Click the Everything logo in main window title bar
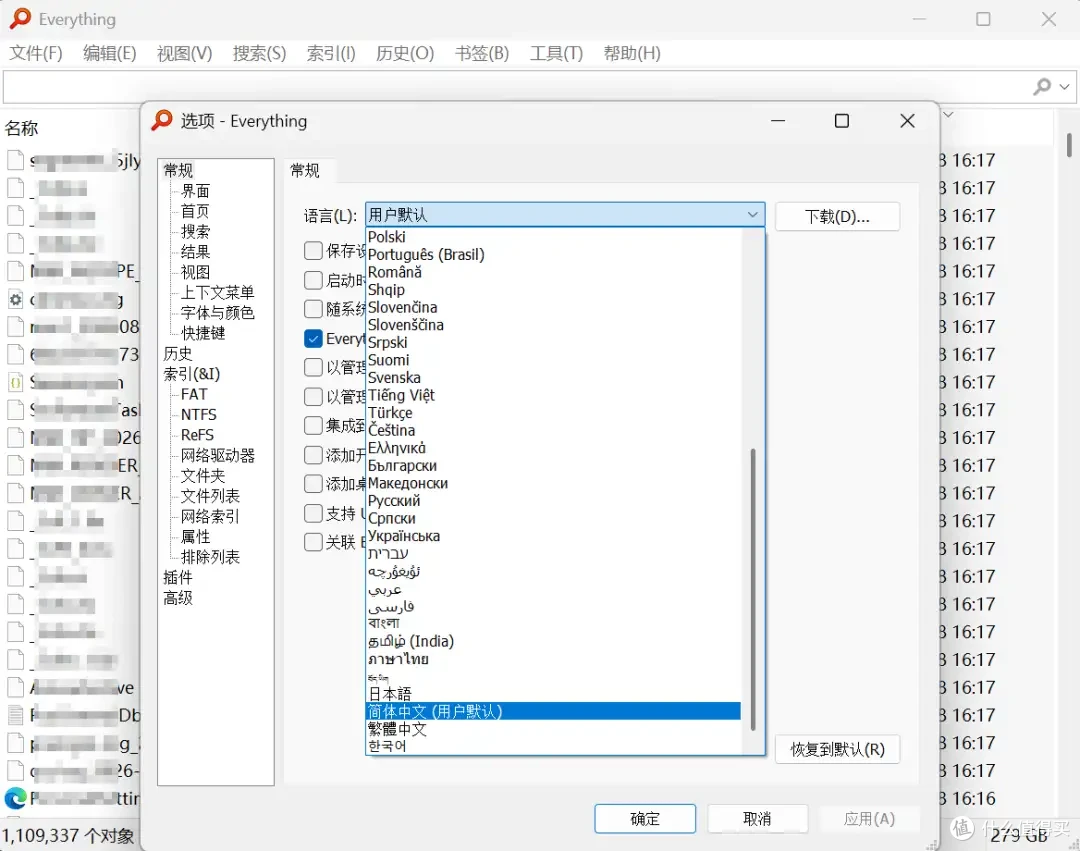 coord(20,19)
